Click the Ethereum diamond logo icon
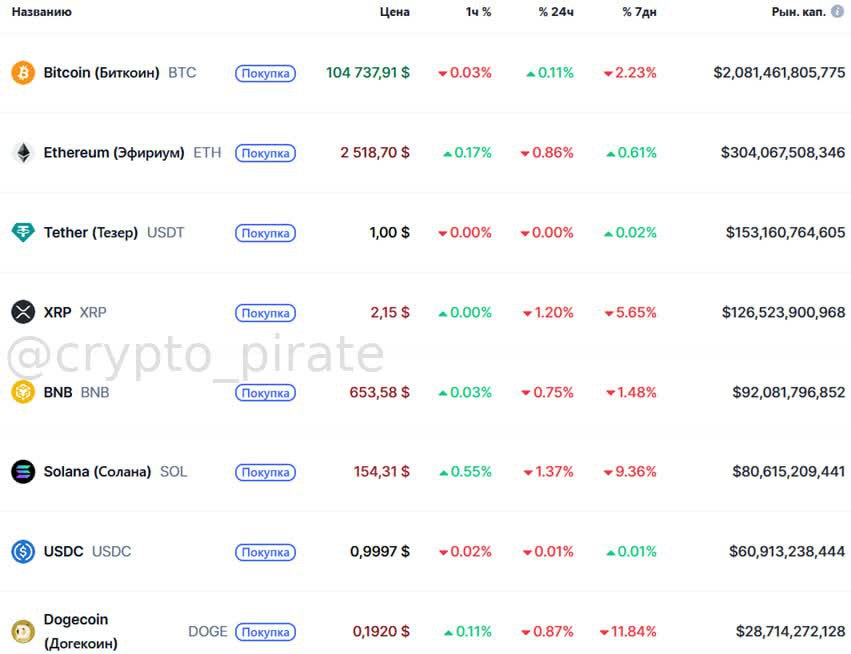This screenshot has height=654, width=851. [23, 153]
